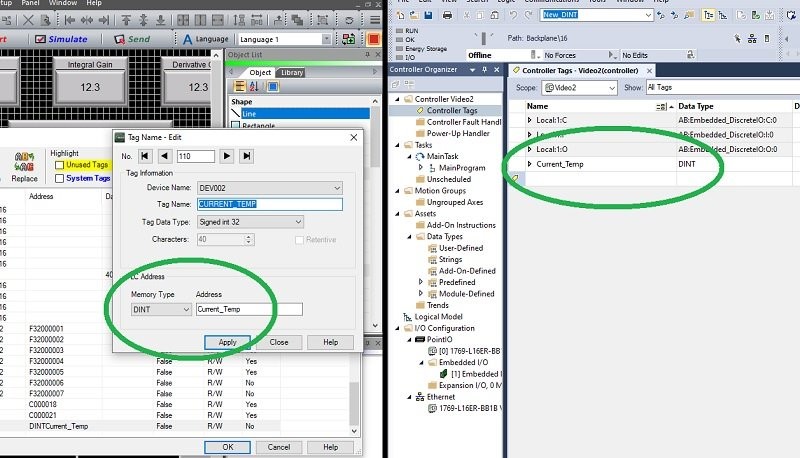Click the tag number field showing 110
Screen dimensions: 800x458
coord(195,156)
